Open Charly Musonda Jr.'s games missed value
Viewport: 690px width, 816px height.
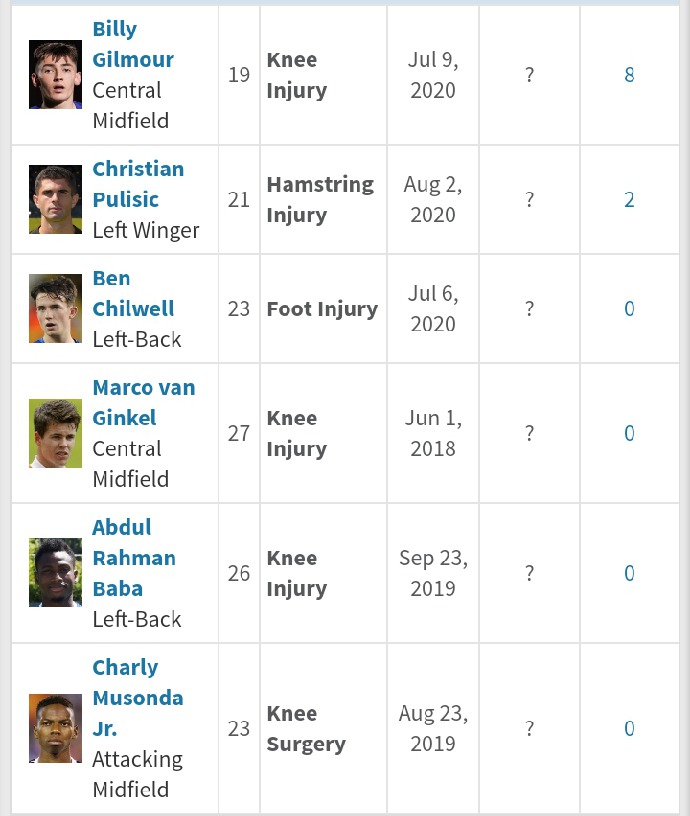pos(629,728)
